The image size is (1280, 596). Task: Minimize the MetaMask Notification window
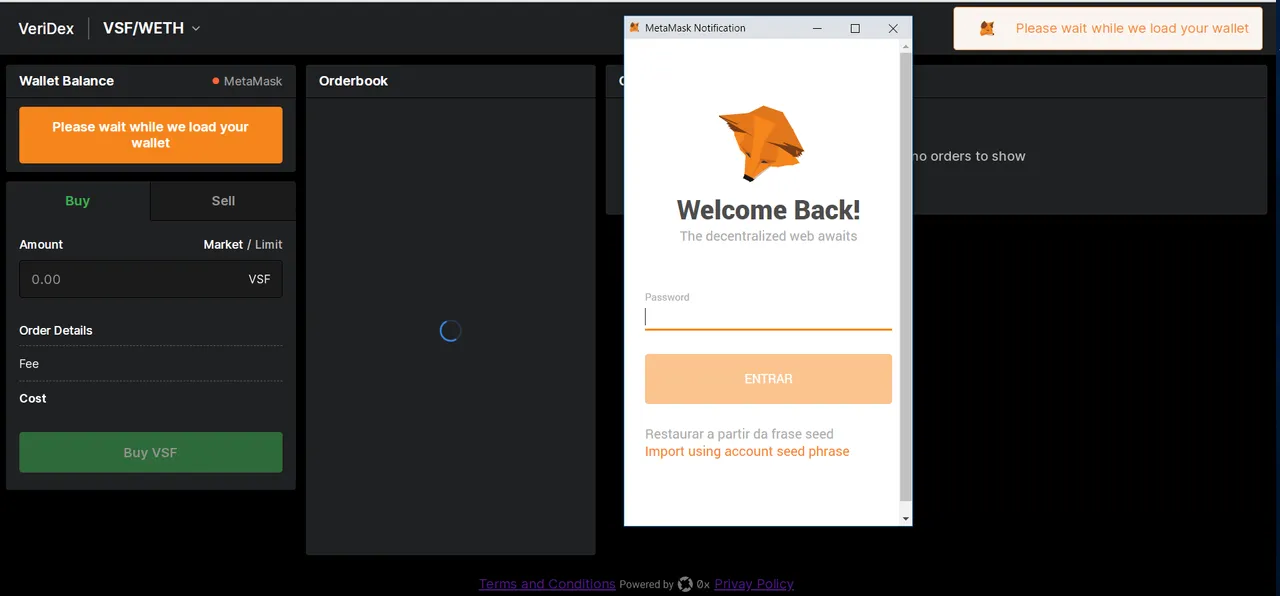(x=816, y=28)
